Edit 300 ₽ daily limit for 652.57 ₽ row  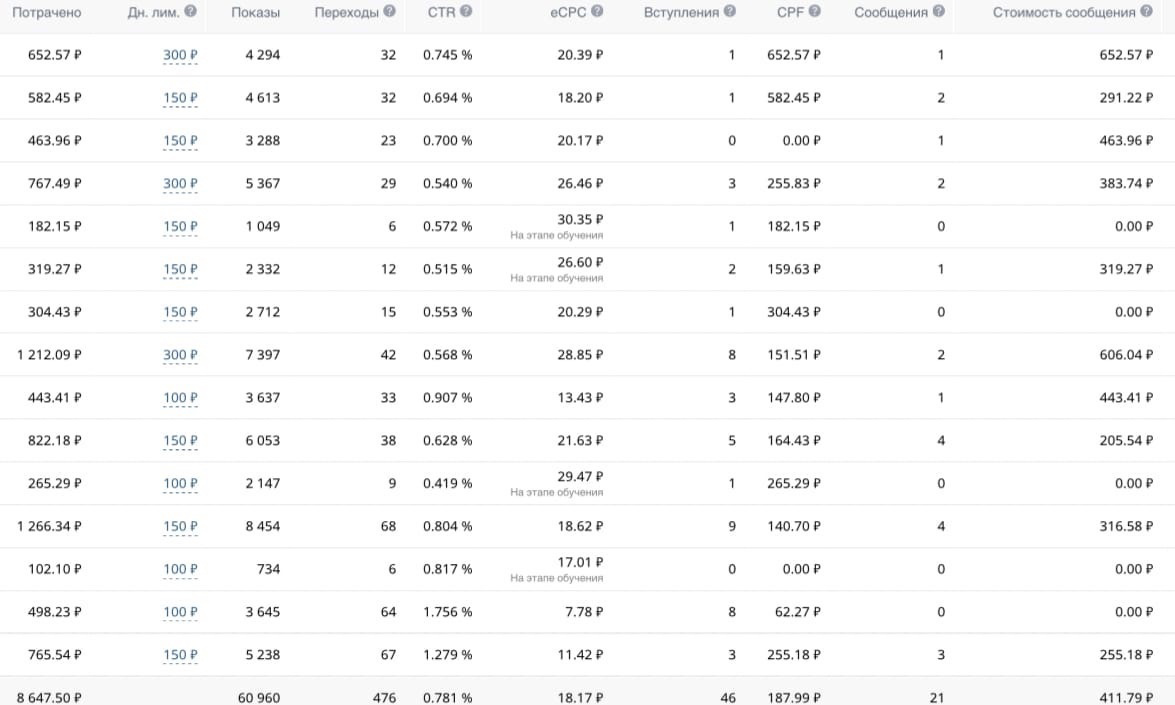click(181, 55)
